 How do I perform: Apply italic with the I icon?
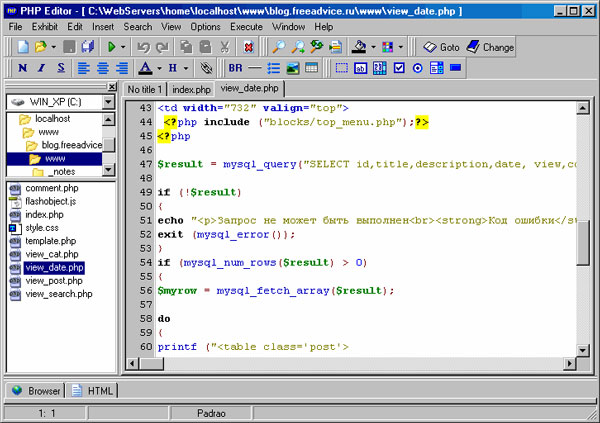pos(42,68)
